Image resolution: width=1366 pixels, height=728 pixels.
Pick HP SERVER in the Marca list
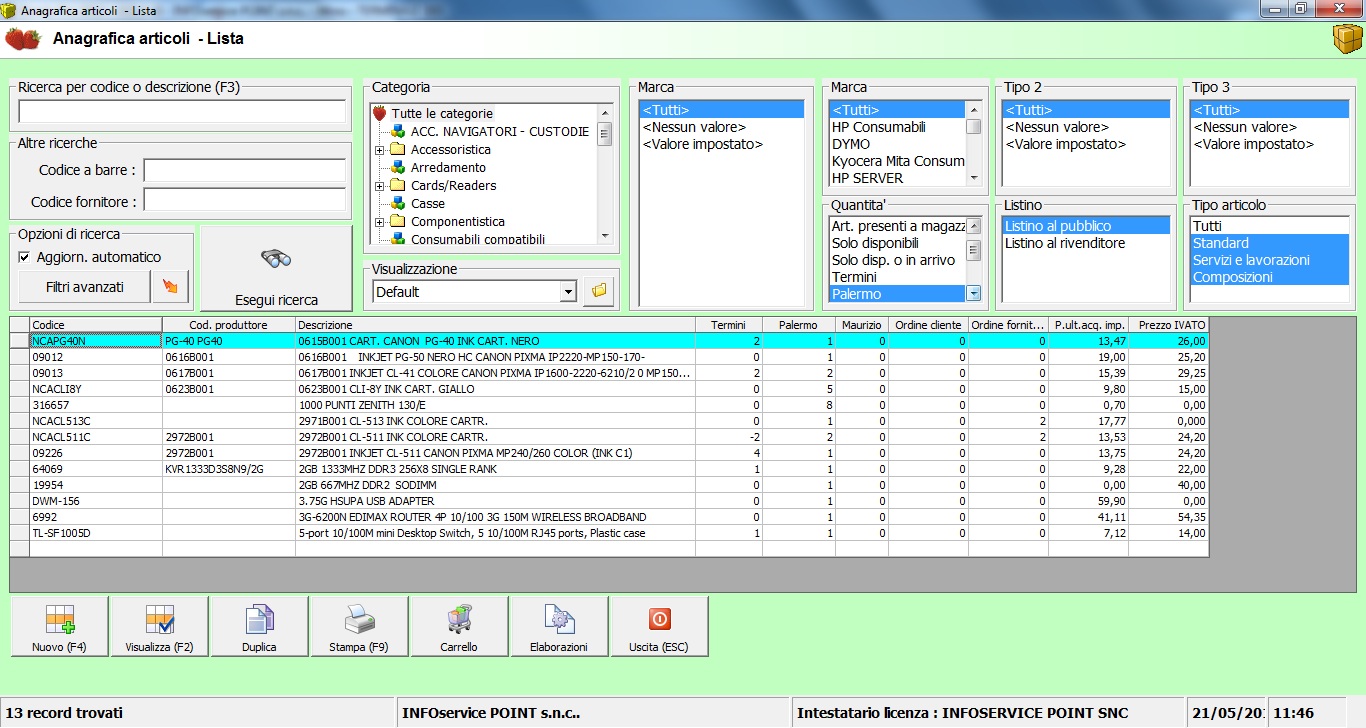[867, 178]
